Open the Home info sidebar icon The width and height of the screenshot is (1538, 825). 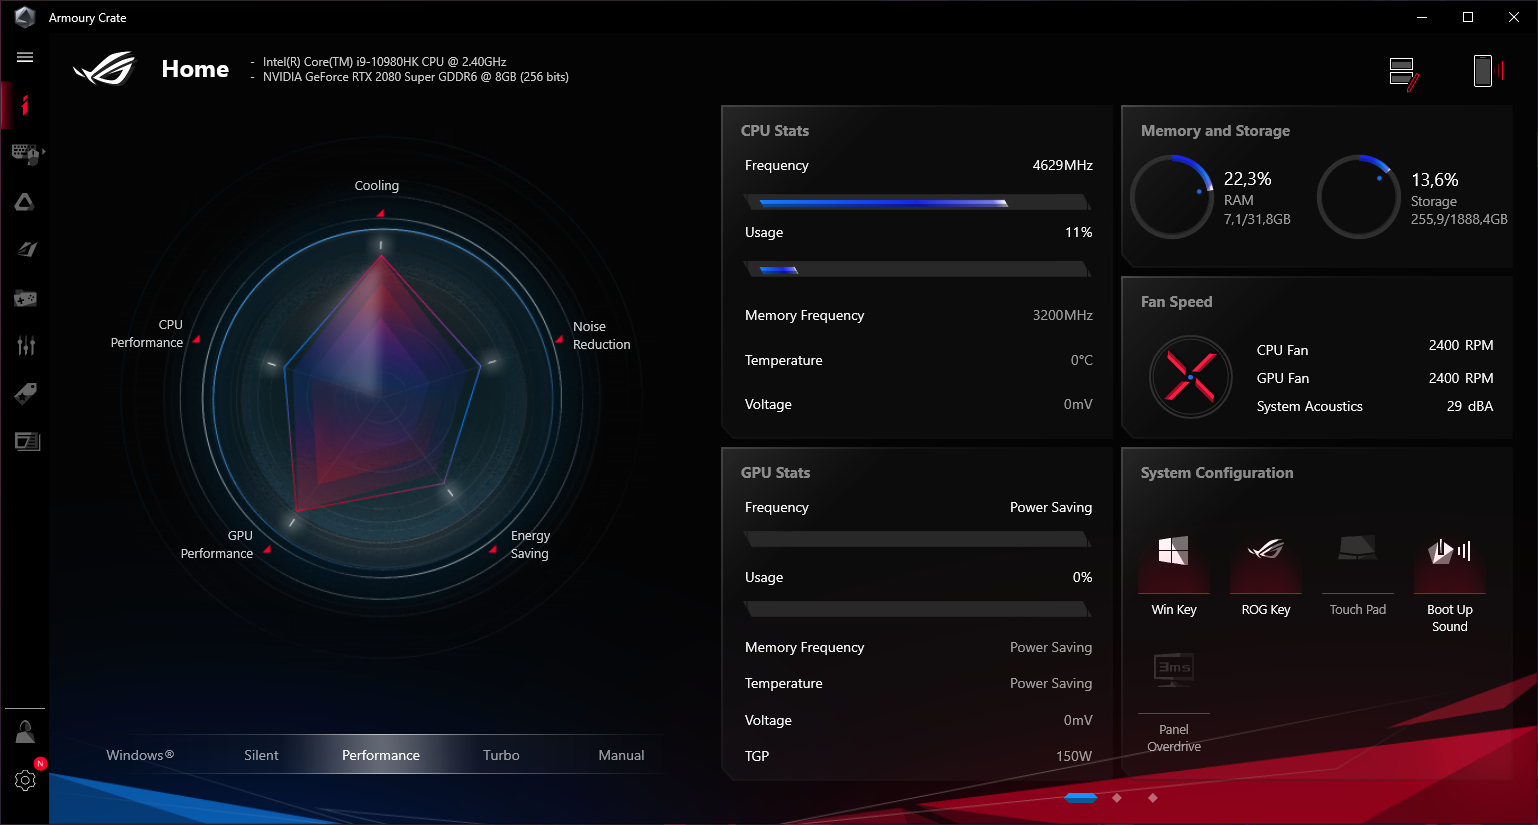tap(25, 105)
